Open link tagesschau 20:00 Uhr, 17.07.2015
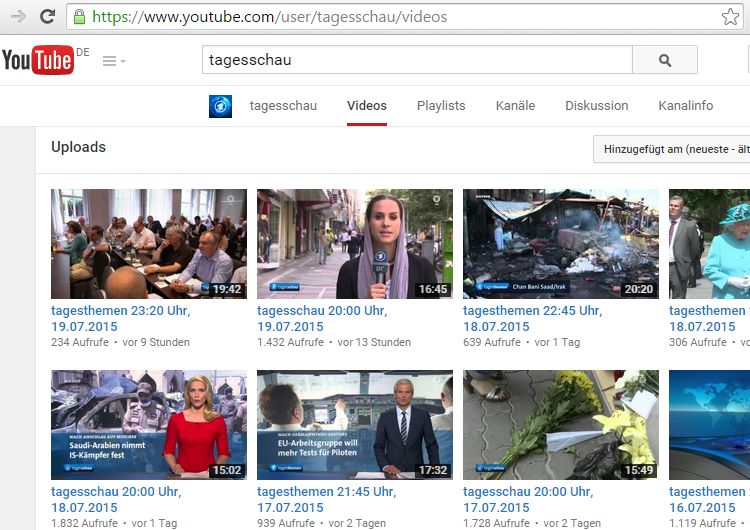 [528, 499]
